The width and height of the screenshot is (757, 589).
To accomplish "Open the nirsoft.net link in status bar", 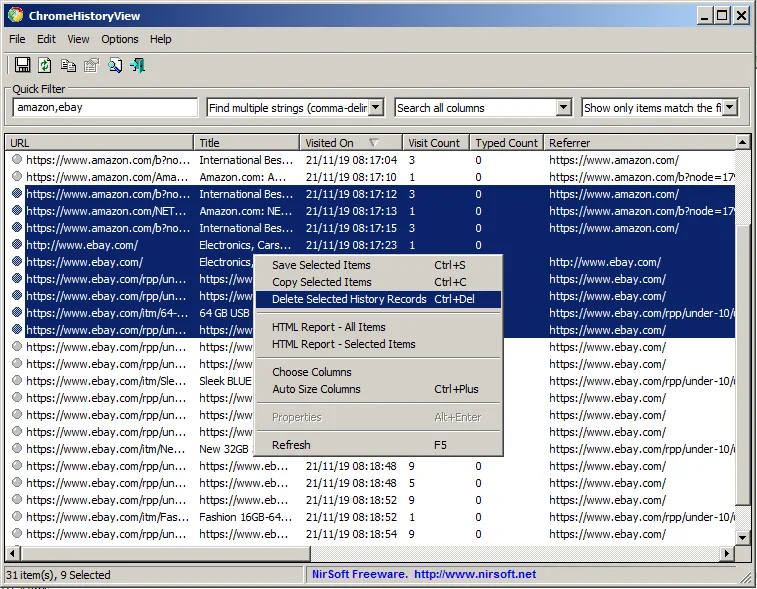I will [475, 574].
